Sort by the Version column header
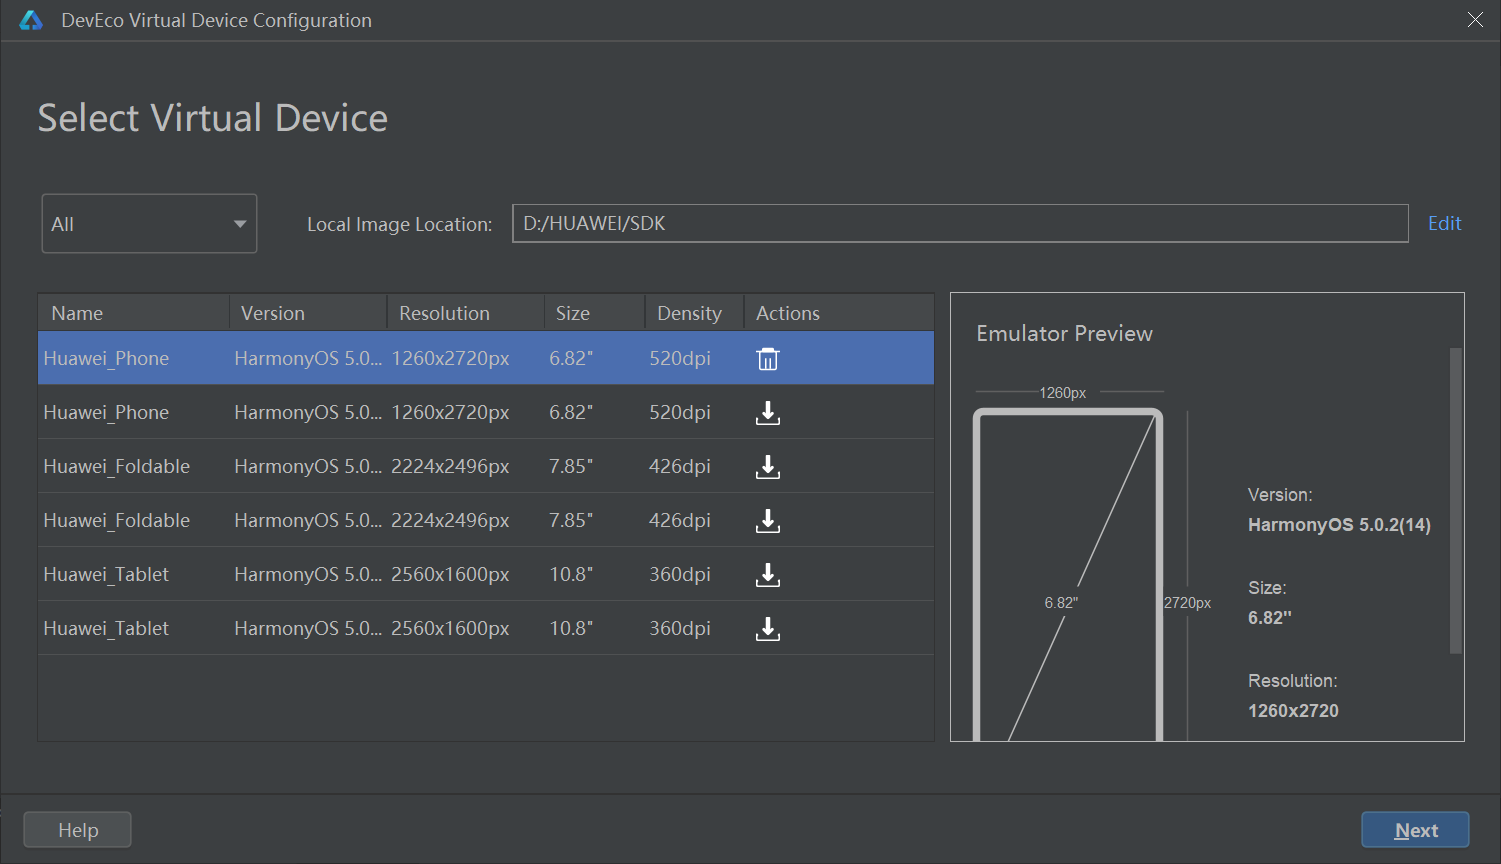 pos(308,313)
